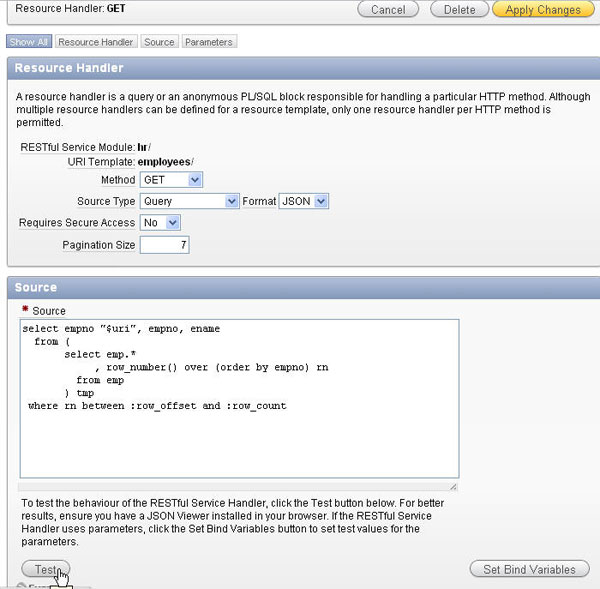Click the 'Resource Handler: GET' page title
Screen dimensions: 600x589
coord(70,8)
